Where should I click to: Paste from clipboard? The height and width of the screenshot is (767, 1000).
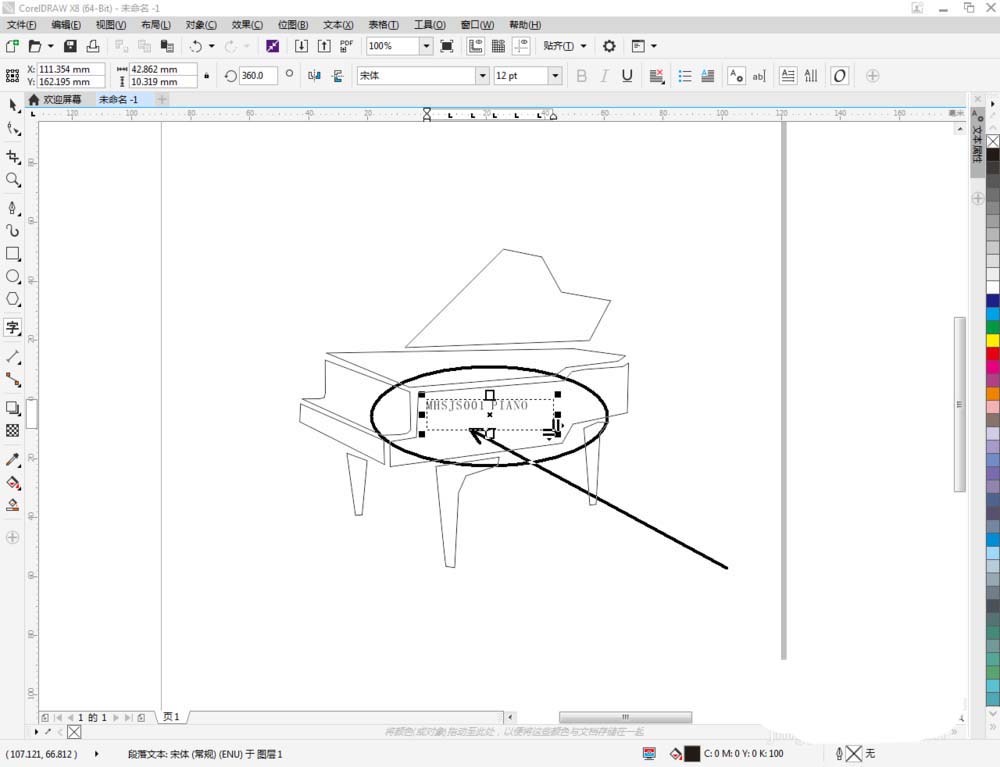(x=167, y=46)
